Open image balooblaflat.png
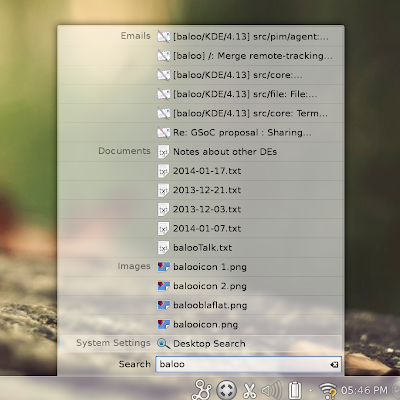Image resolution: width=400 pixels, height=400 pixels. [x=201, y=305]
